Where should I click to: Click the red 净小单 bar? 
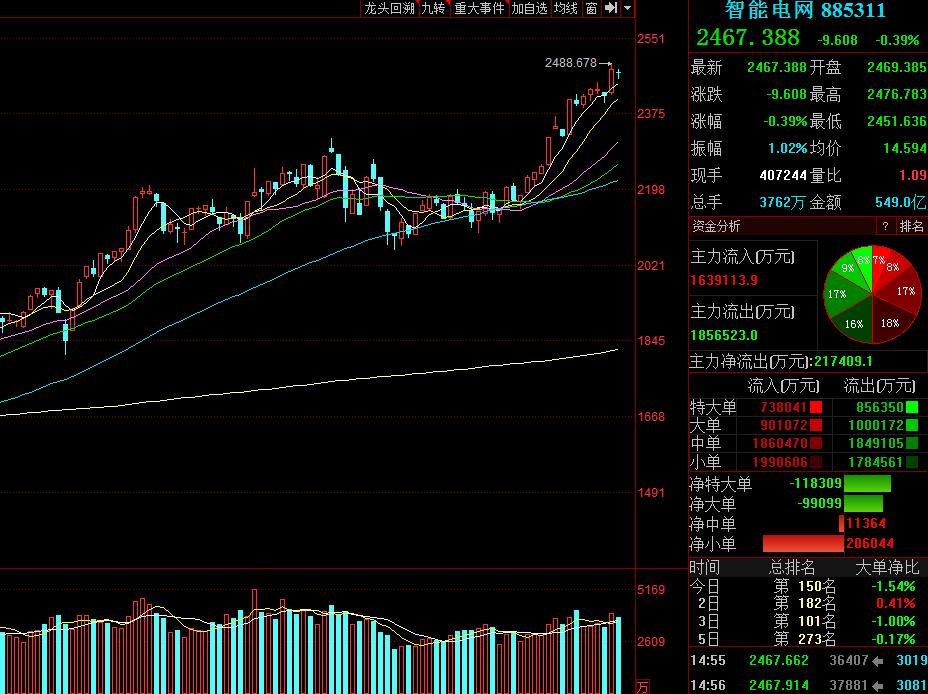click(803, 543)
